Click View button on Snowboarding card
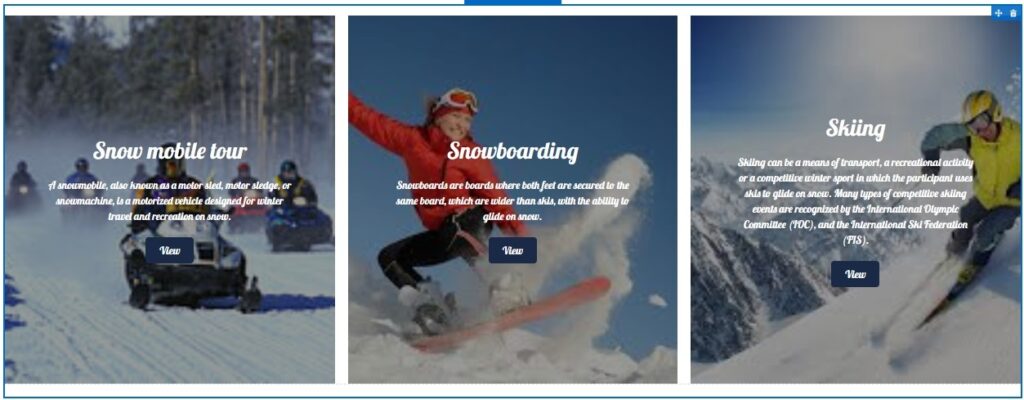This screenshot has height=400, width=1024. pos(513,250)
